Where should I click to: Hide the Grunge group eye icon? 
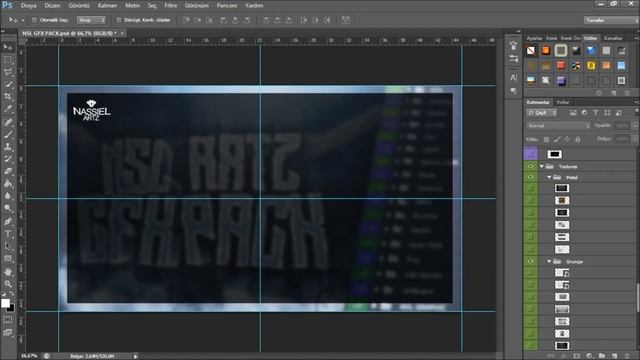[x=530, y=262]
